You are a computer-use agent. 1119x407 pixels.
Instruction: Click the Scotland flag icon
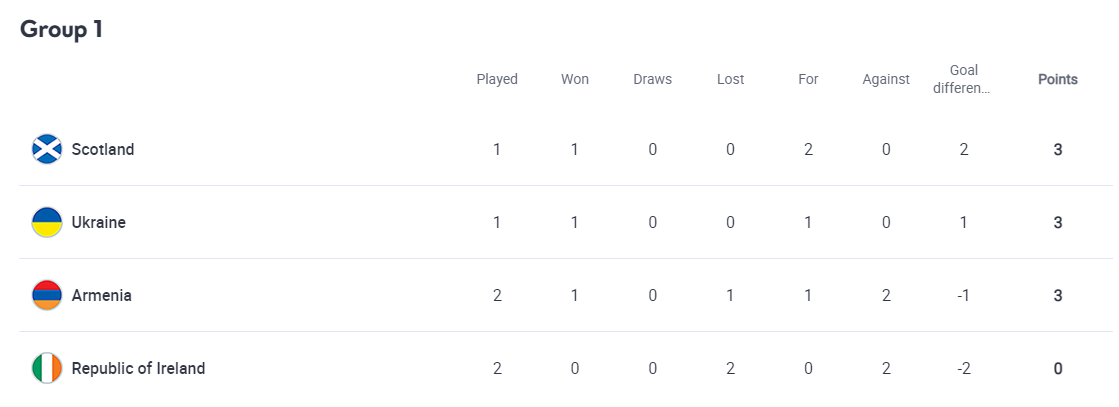click(x=47, y=149)
